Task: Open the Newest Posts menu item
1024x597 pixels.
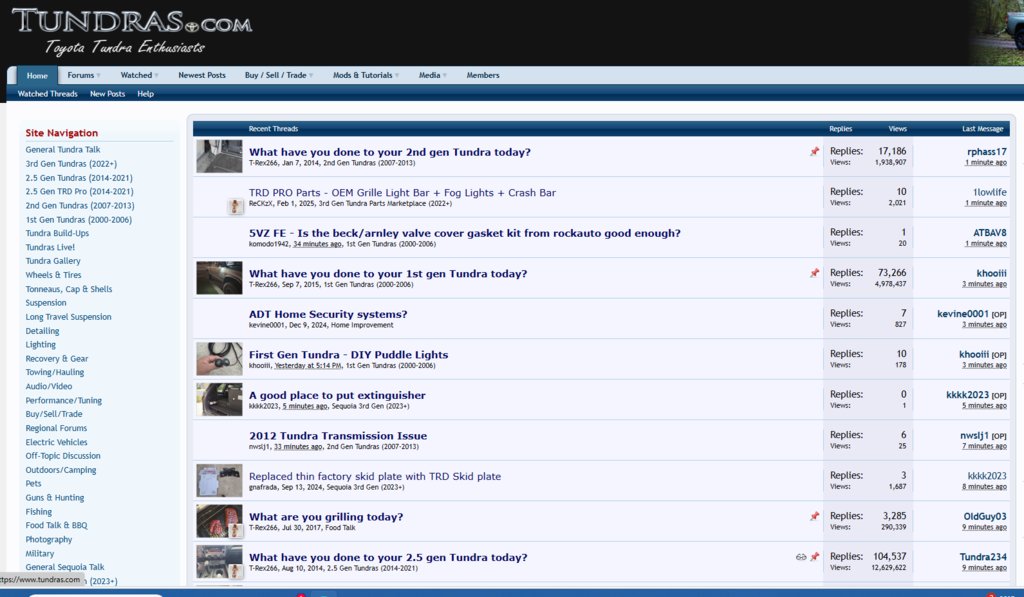Action: (x=202, y=75)
